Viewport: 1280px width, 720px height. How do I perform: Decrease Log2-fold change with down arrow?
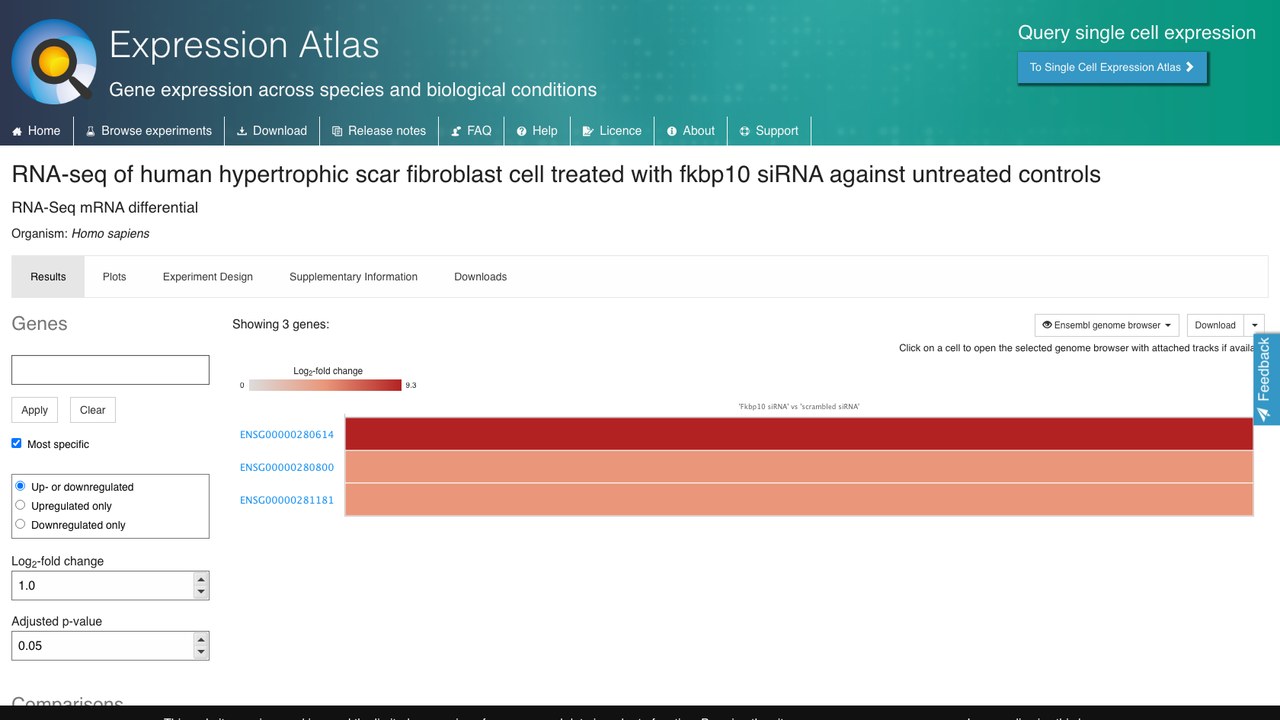click(x=201, y=593)
